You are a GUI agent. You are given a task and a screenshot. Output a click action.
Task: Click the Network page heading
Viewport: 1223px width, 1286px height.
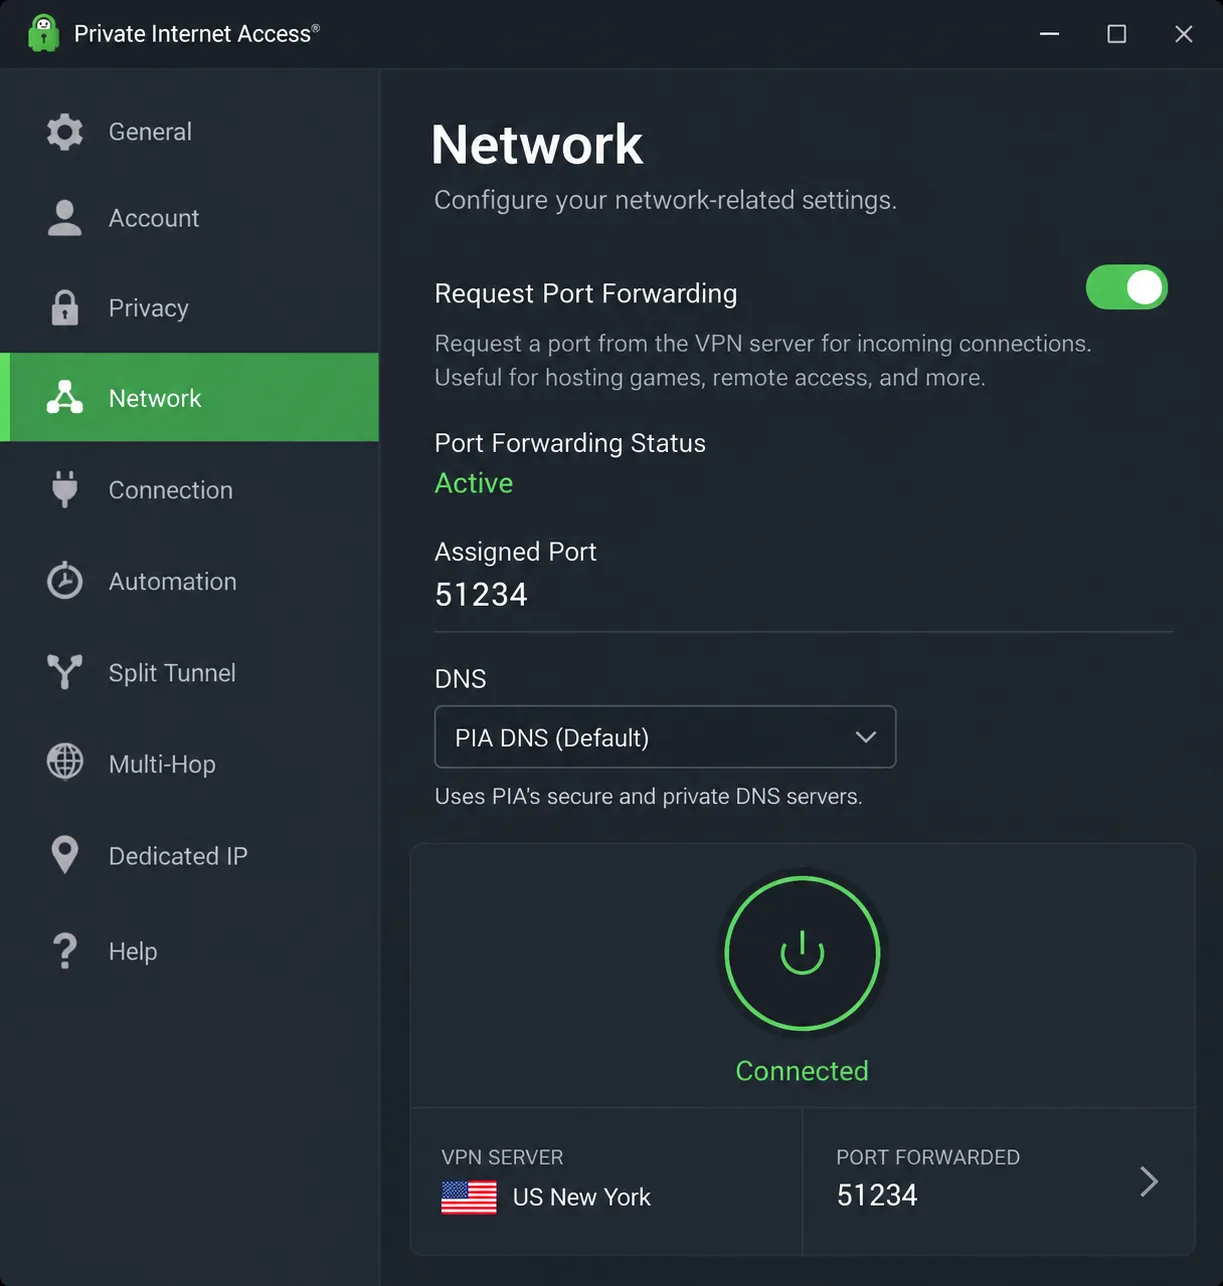tap(537, 145)
